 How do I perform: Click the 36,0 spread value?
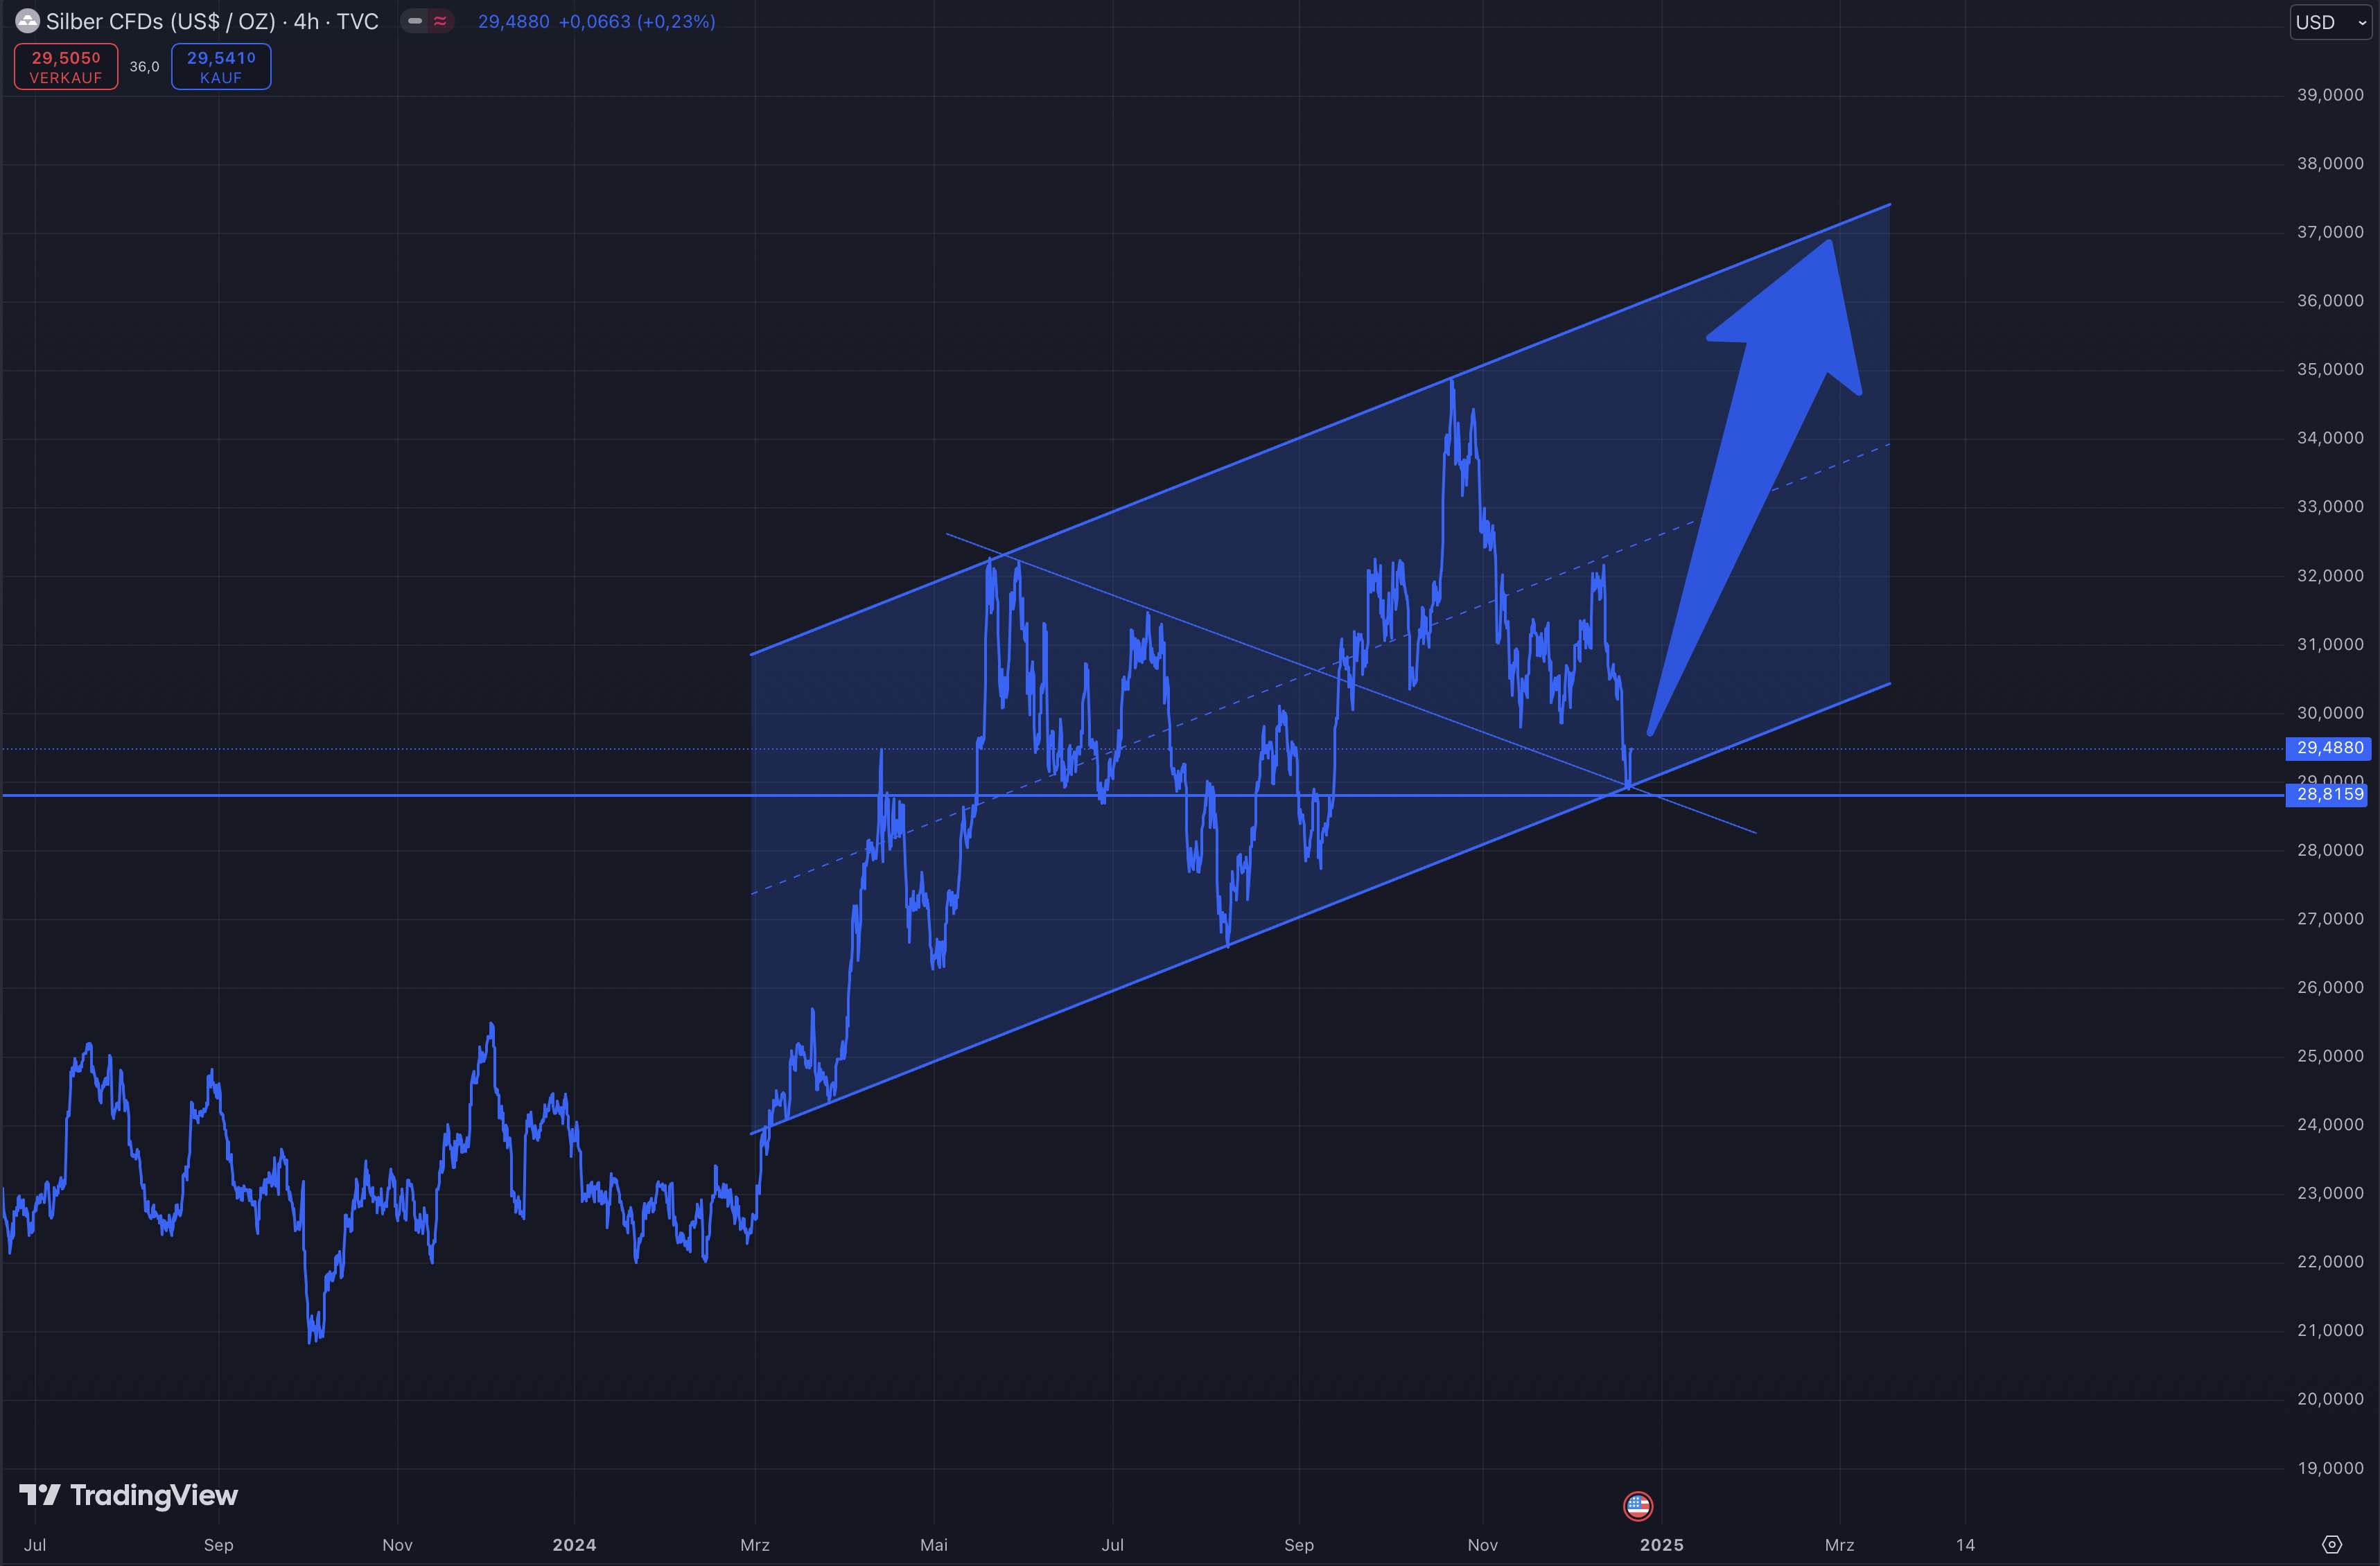[x=144, y=67]
